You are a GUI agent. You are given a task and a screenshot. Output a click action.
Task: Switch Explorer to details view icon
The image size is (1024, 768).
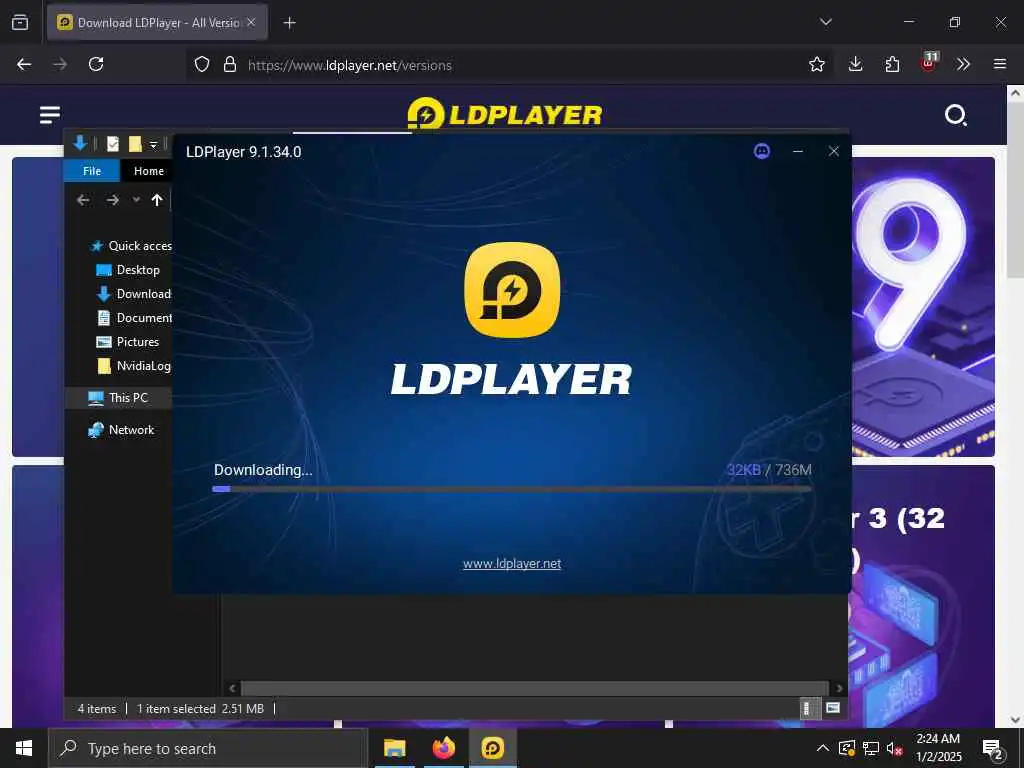(x=808, y=708)
